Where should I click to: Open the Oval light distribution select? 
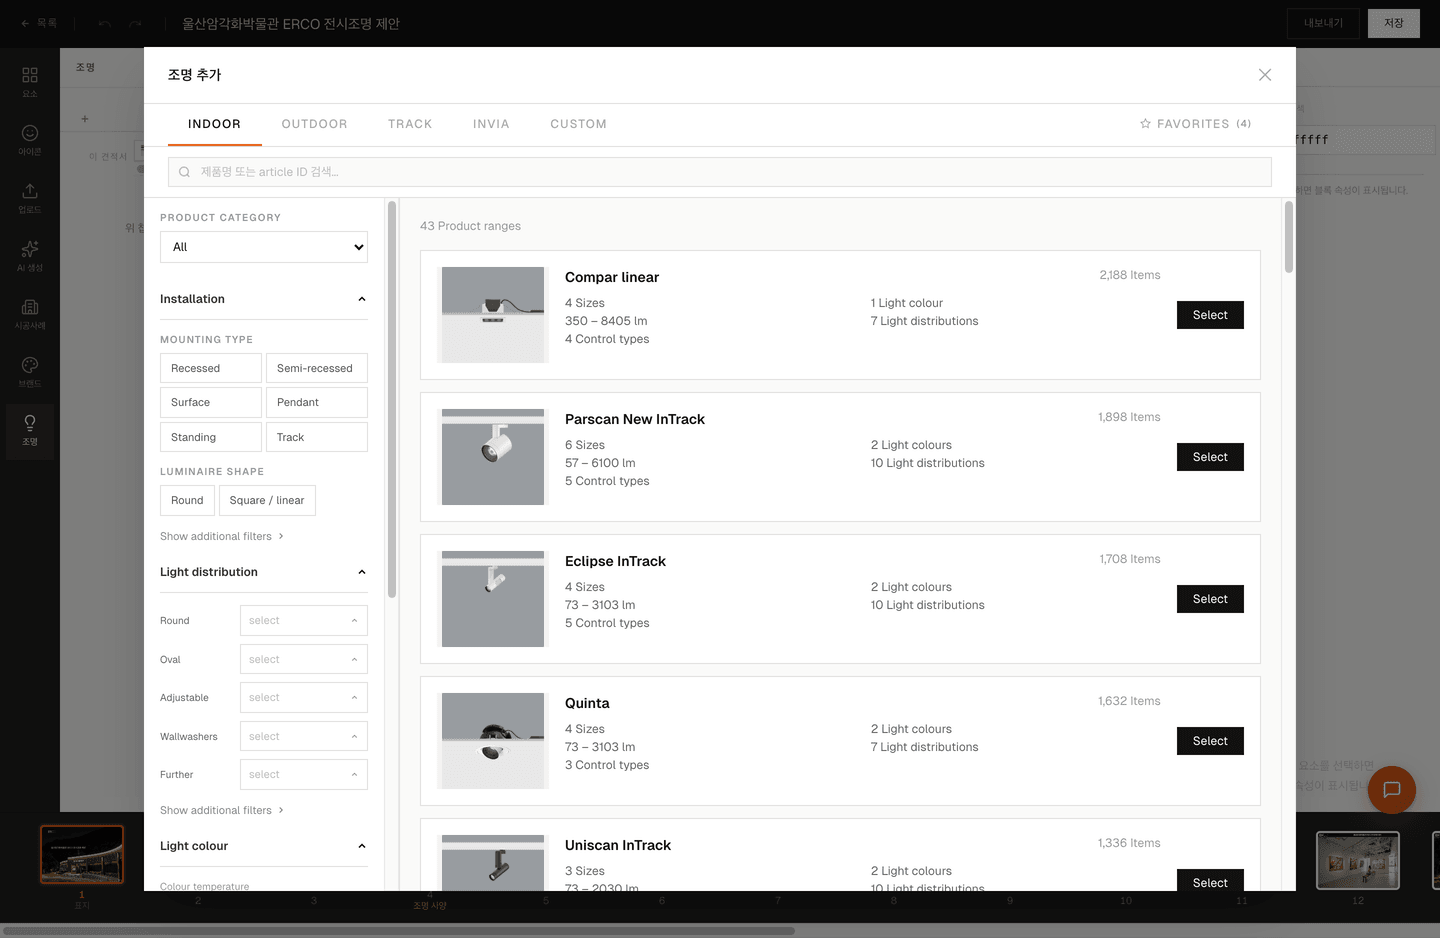[x=304, y=659]
